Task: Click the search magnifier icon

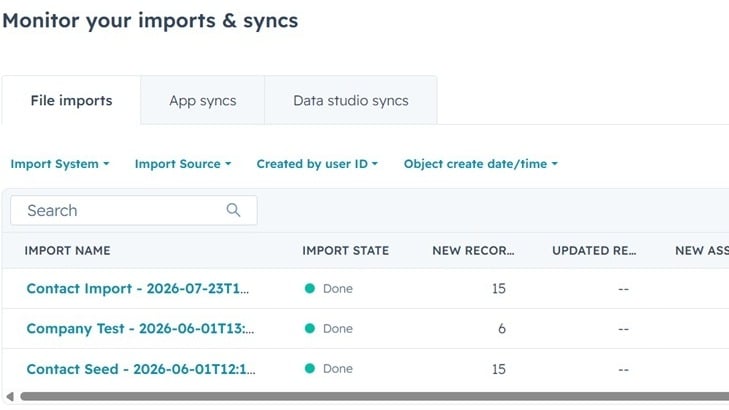Action: (x=233, y=210)
